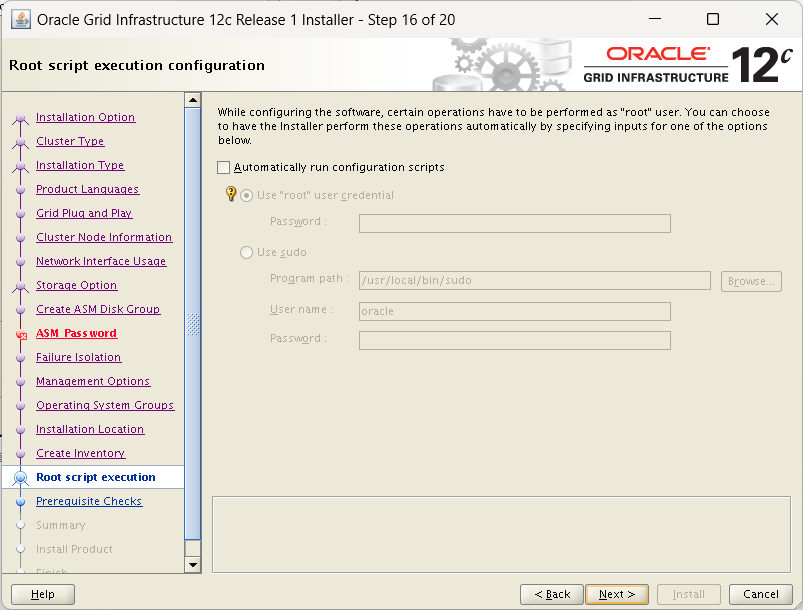Jump to the Storage Option step
The width and height of the screenshot is (803, 610).
(x=76, y=285)
